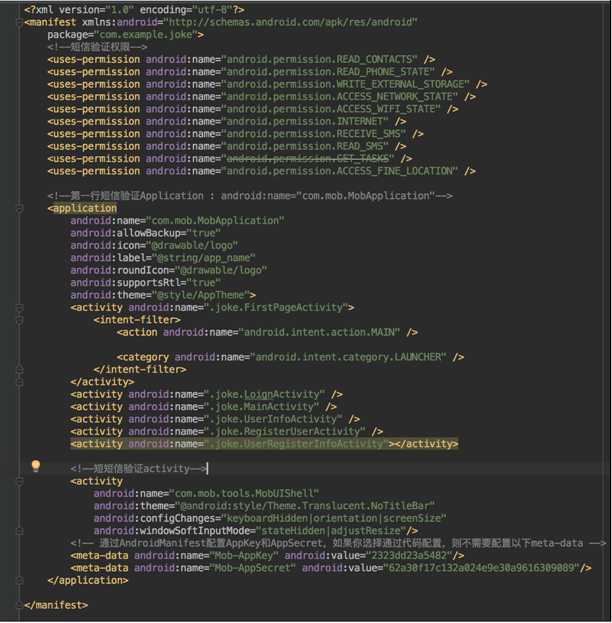This screenshot has width=612, height=623.
Task: Click the MainActivity activity line
Action: (x=203, y=406)
